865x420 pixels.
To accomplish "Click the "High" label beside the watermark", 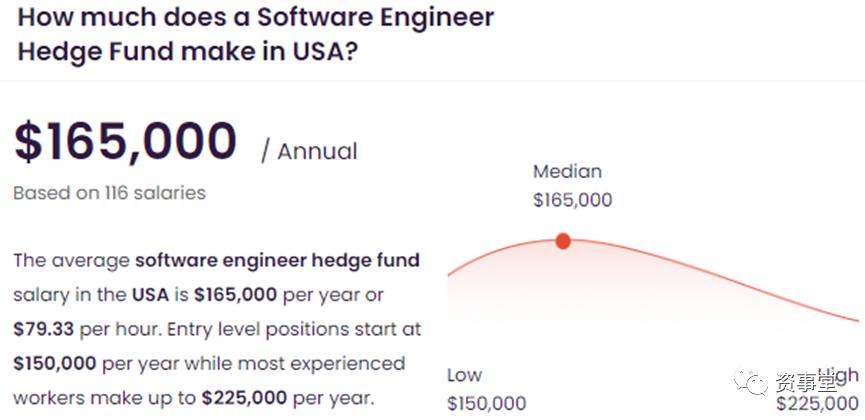I will (x=844, y=375).
